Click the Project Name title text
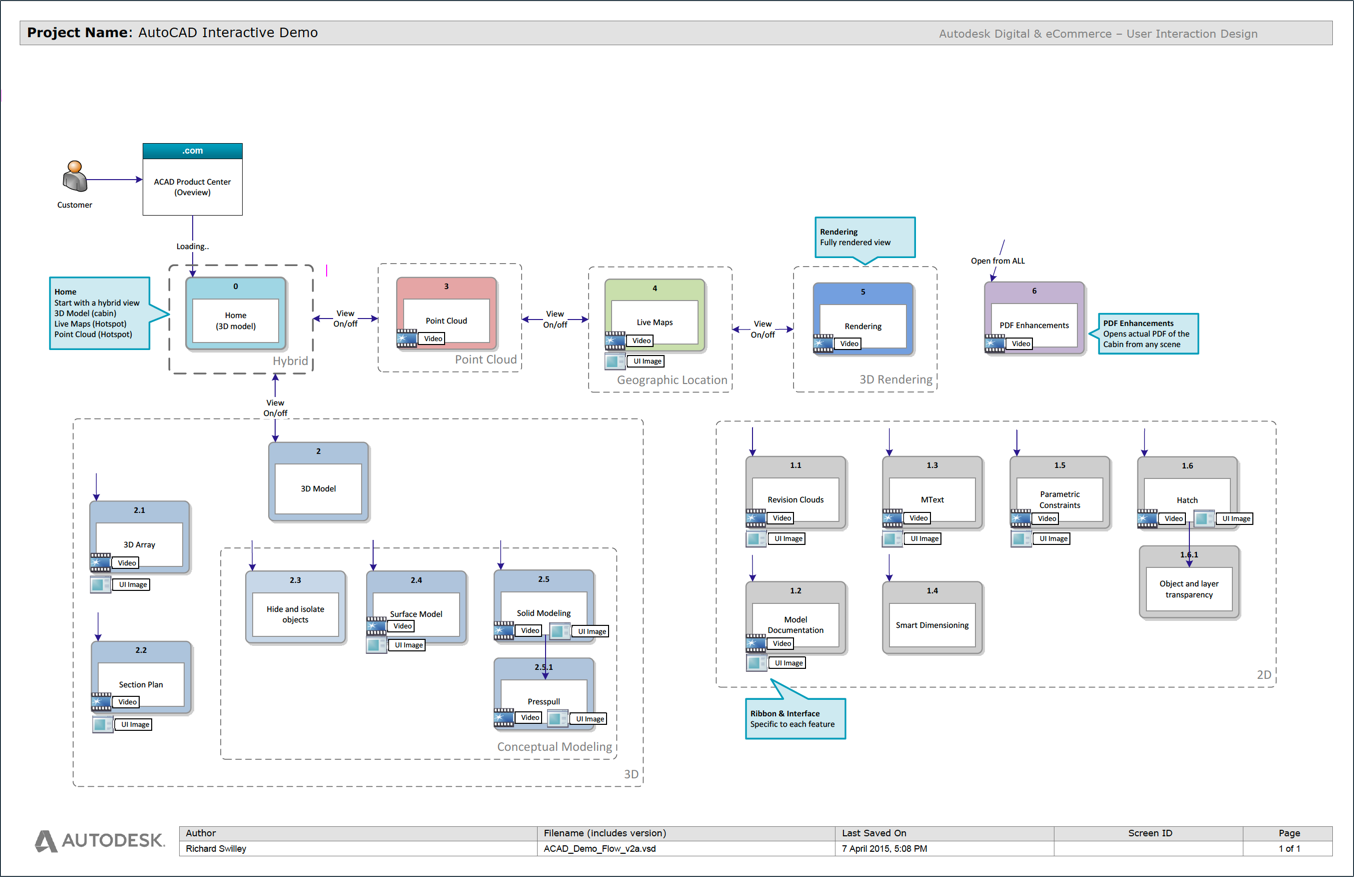The height and width of the screenshot is (877, 1354). tap(172, 33)
